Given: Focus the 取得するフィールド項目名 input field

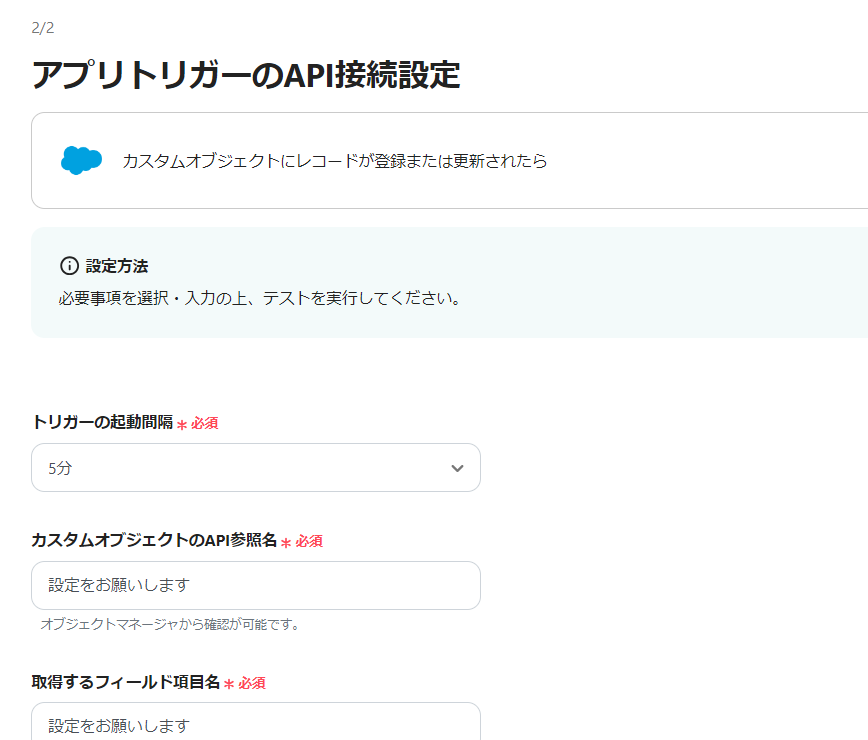Looking at the screenshot, I should pos(256,721).
